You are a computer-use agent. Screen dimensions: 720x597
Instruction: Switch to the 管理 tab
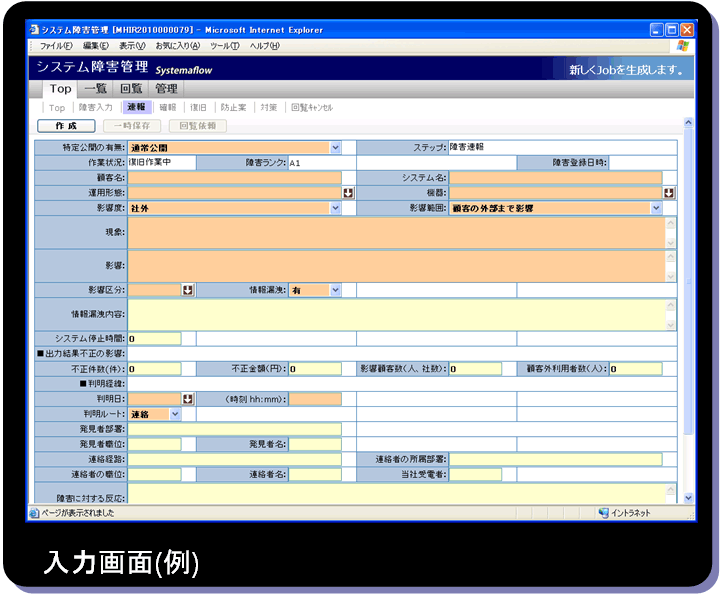pos(166,89)
